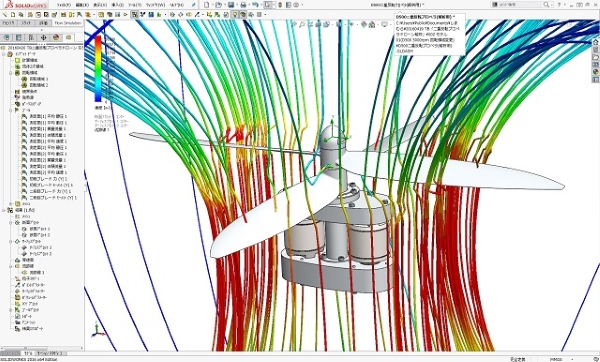
Task: Collapse the 結果 (Results) tree node
Action: tap(4, 210)
